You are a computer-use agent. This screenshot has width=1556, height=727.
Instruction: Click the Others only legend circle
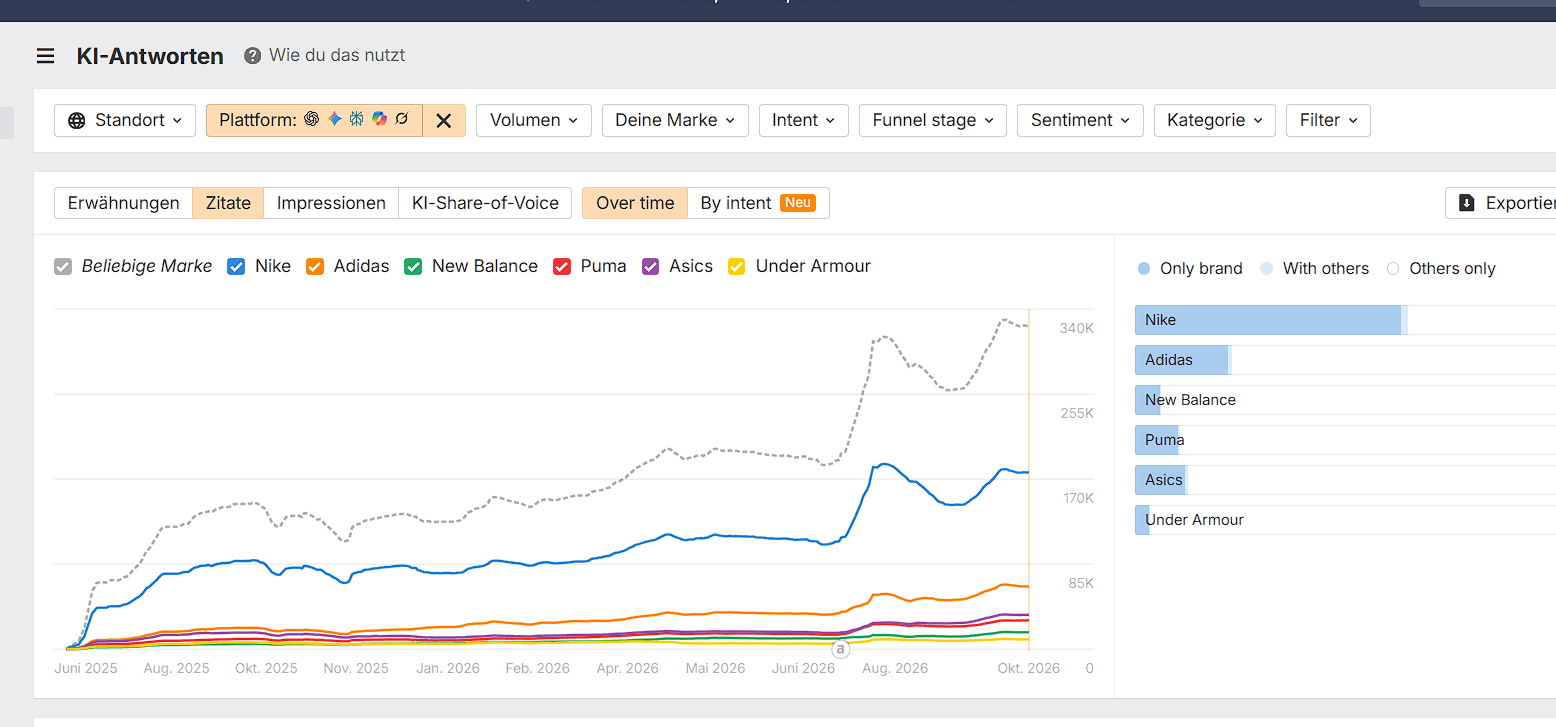point(1393,268)
